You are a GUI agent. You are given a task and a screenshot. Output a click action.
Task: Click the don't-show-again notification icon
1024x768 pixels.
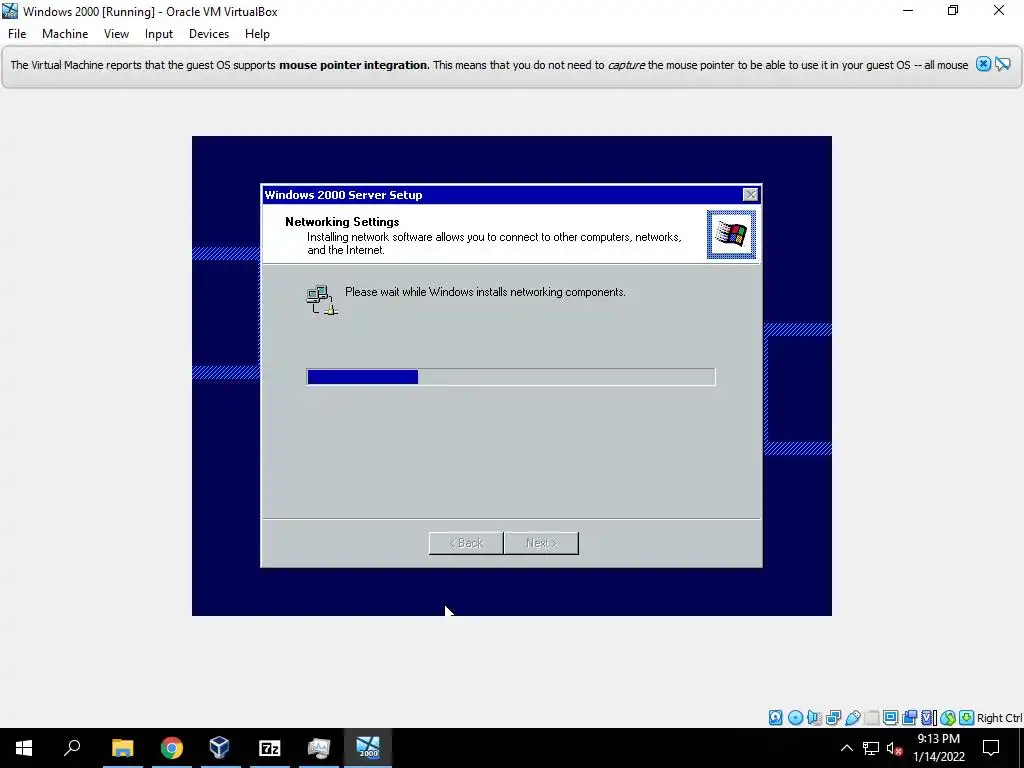point(1002,64)
